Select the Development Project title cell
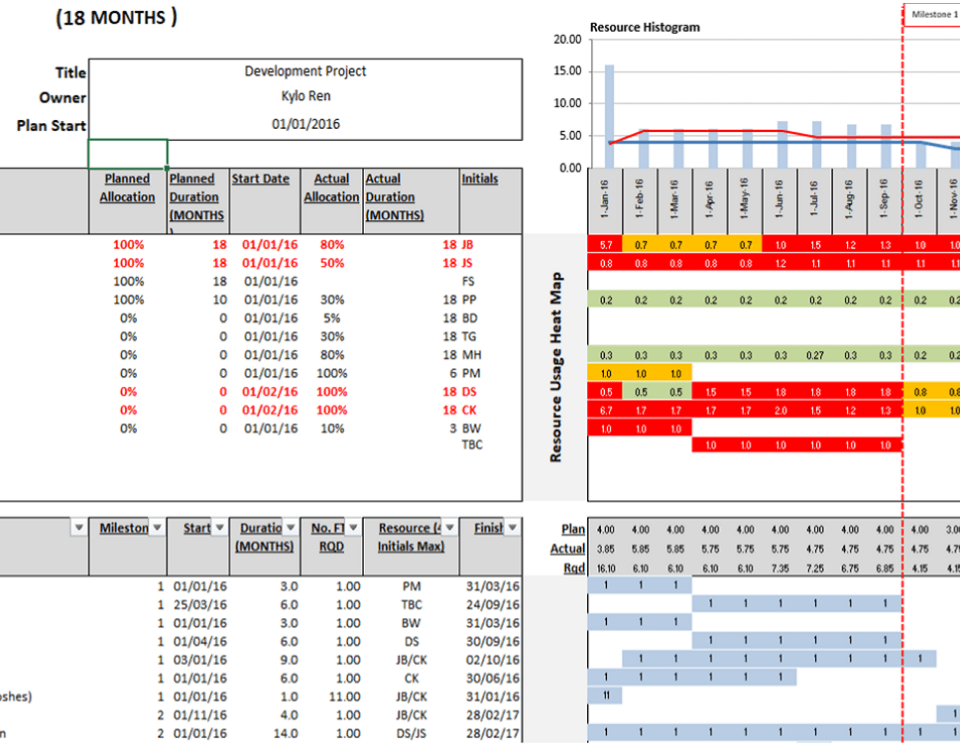Viewport: 960px width, 750px height. pos(306,71)
